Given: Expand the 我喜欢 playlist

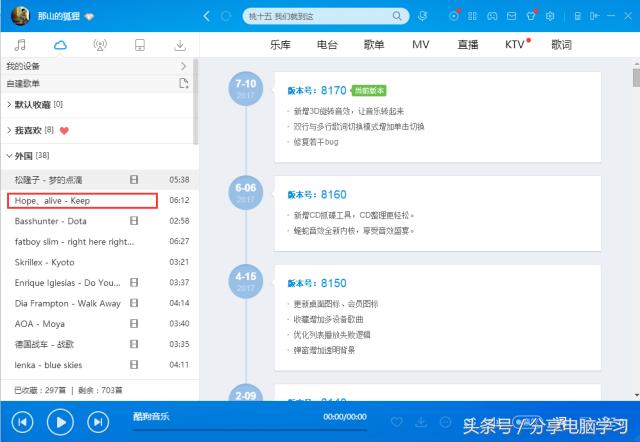Looking at the screenshot, I should 9,131.
